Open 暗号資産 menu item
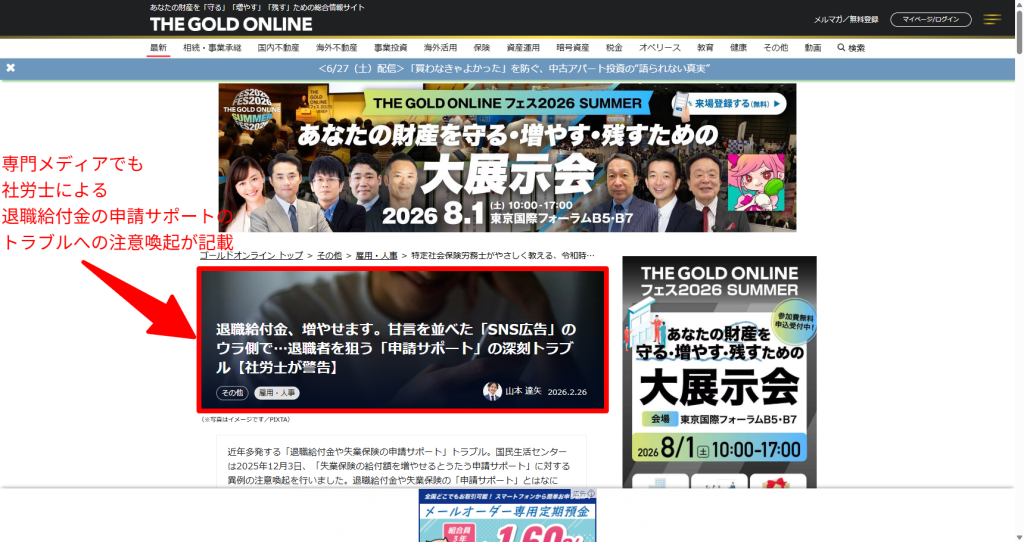The height and width of the screenshot is (542, 1024). pyautogui.click(x=573, y=48)
